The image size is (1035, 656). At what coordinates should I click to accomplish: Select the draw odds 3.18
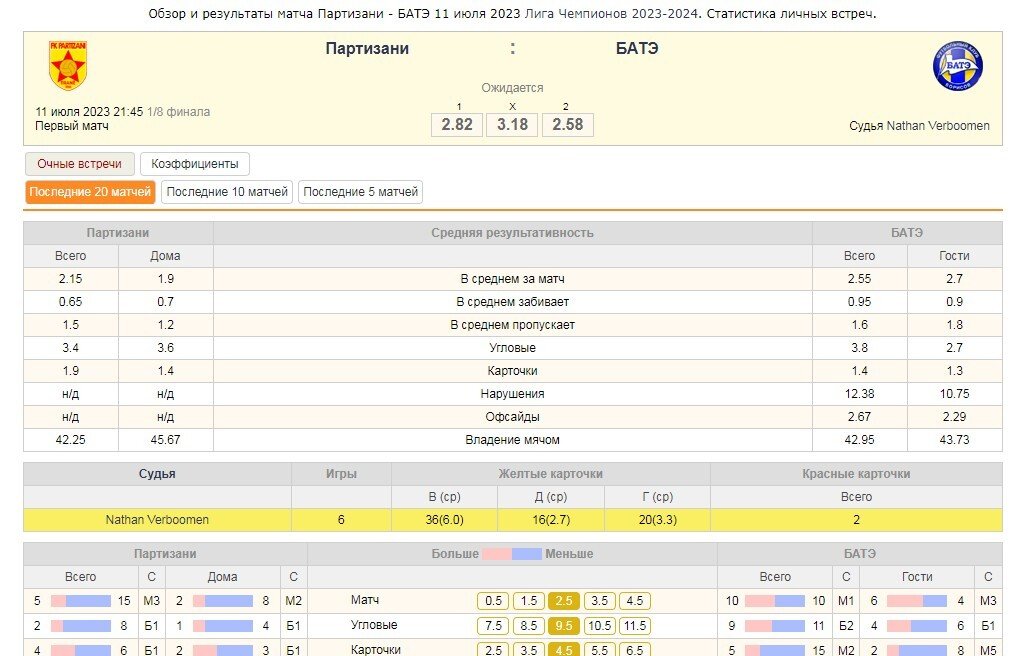pos(512,125)
